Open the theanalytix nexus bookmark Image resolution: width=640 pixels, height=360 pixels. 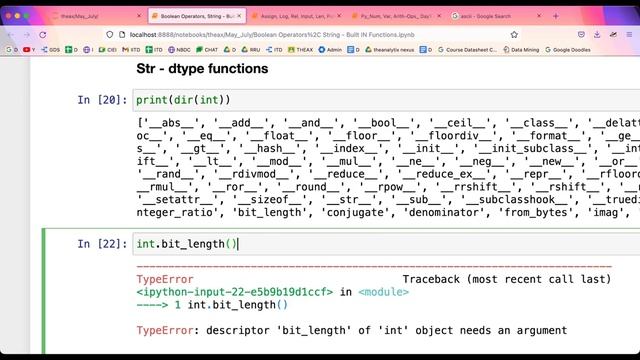pyautogui.click(x=389, y=50)
